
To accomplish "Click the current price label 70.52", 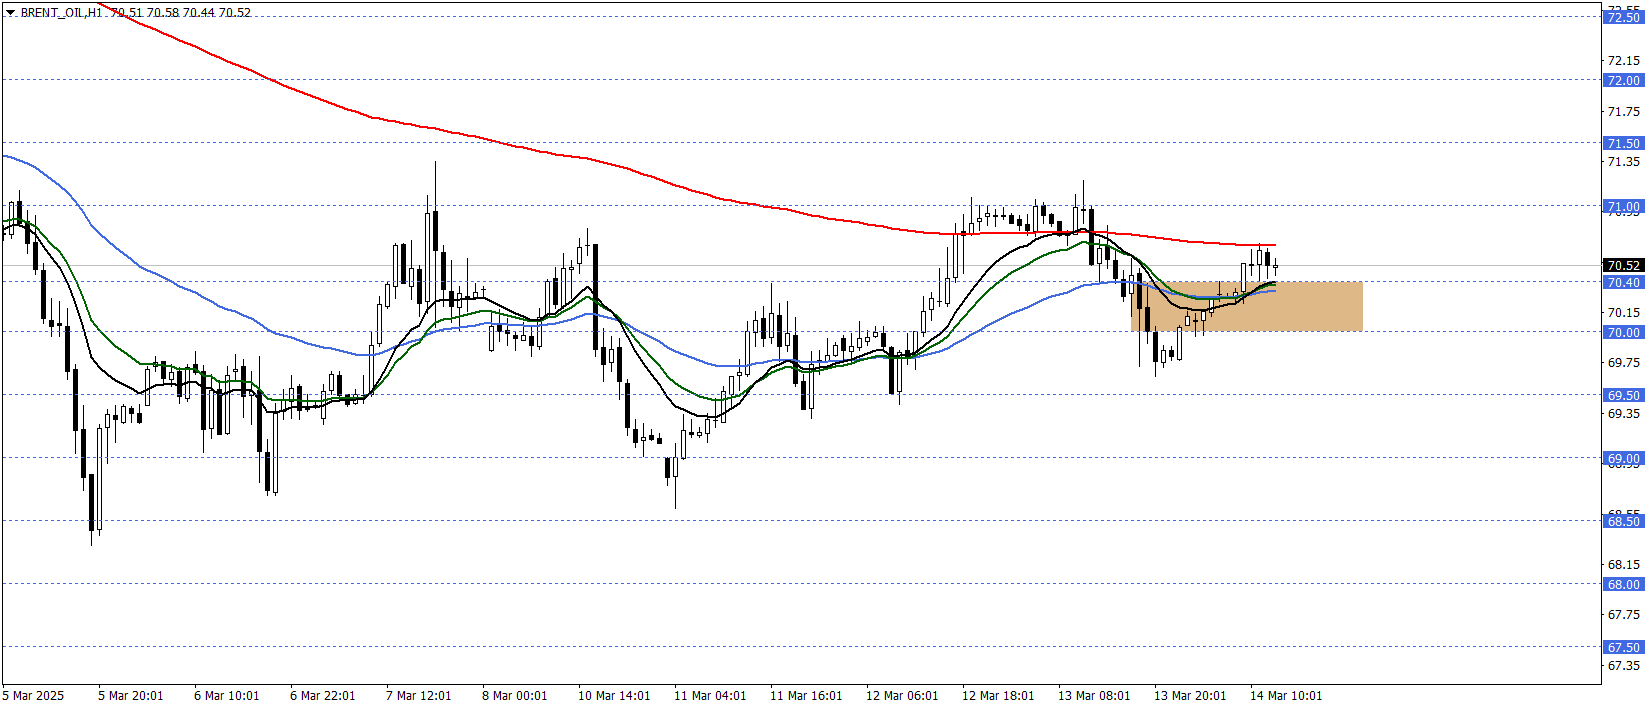I will pyautogui.click(x=1623, y=265).
